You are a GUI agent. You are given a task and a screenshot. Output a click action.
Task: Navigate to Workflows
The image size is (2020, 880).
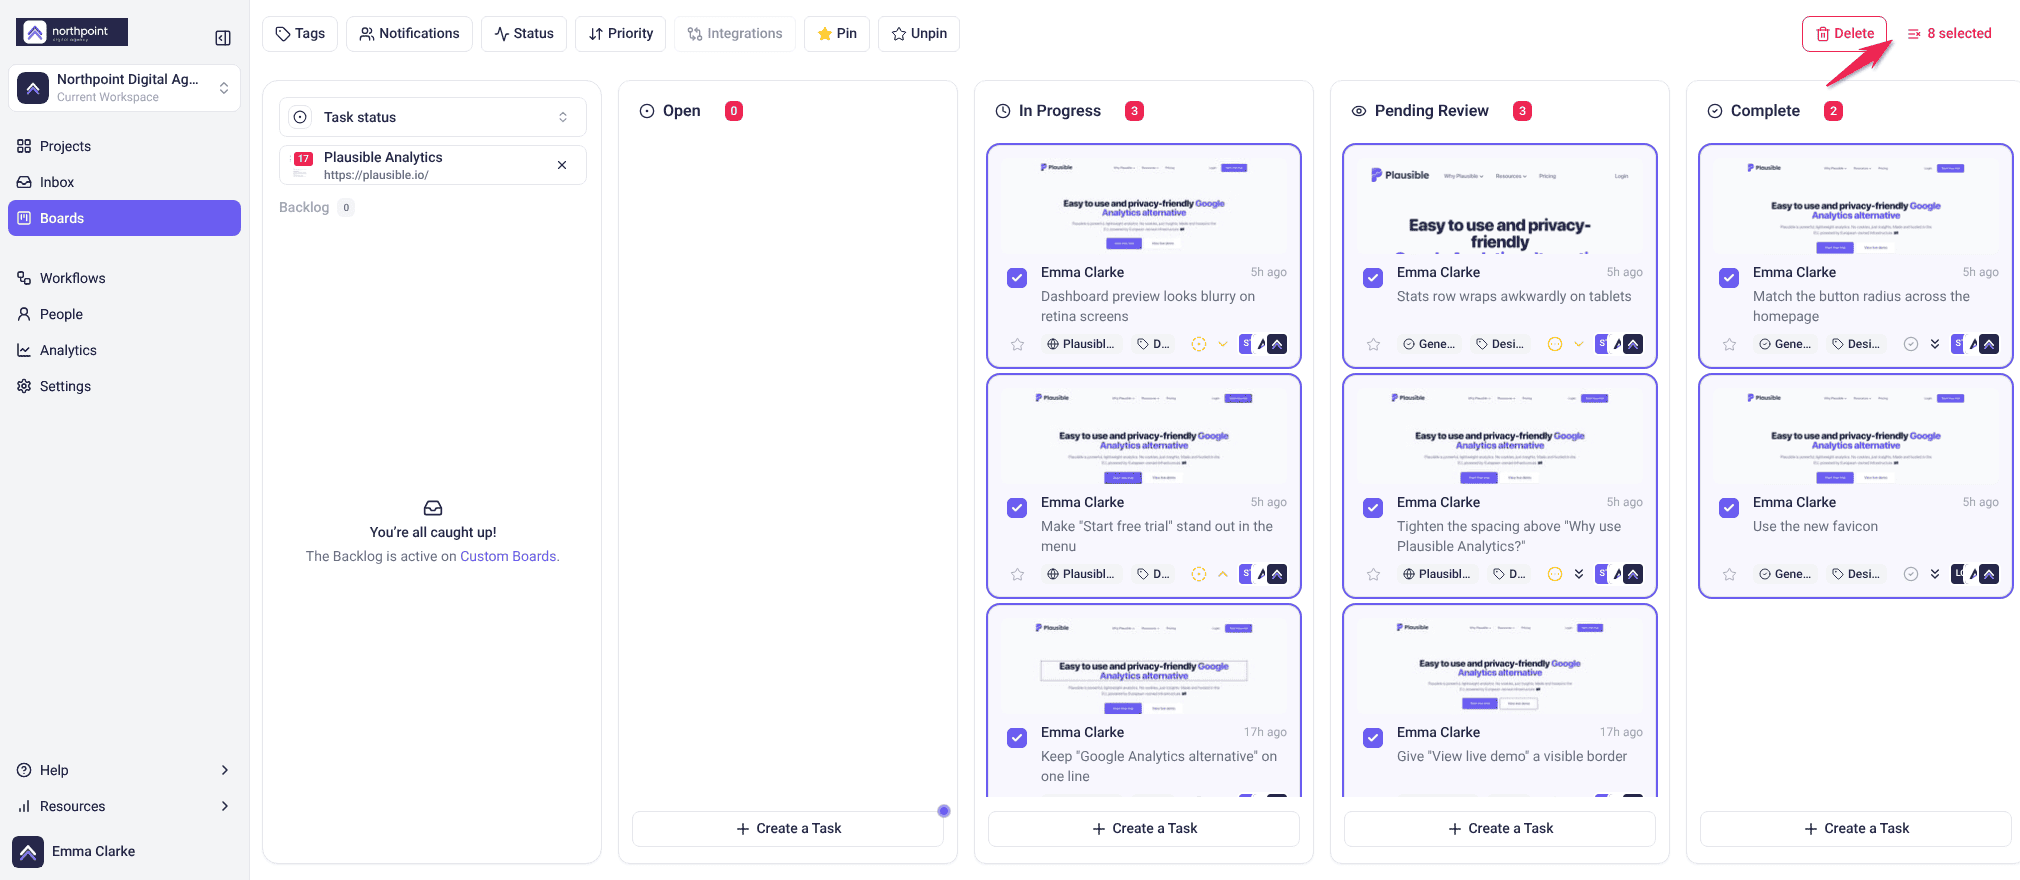pos(124,278)
